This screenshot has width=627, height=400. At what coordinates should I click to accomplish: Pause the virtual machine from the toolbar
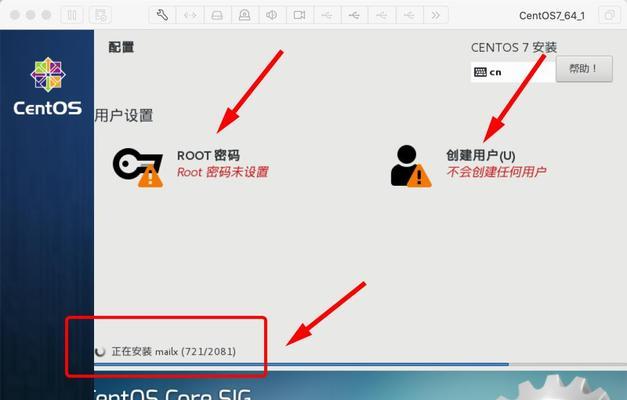[72, 15]
